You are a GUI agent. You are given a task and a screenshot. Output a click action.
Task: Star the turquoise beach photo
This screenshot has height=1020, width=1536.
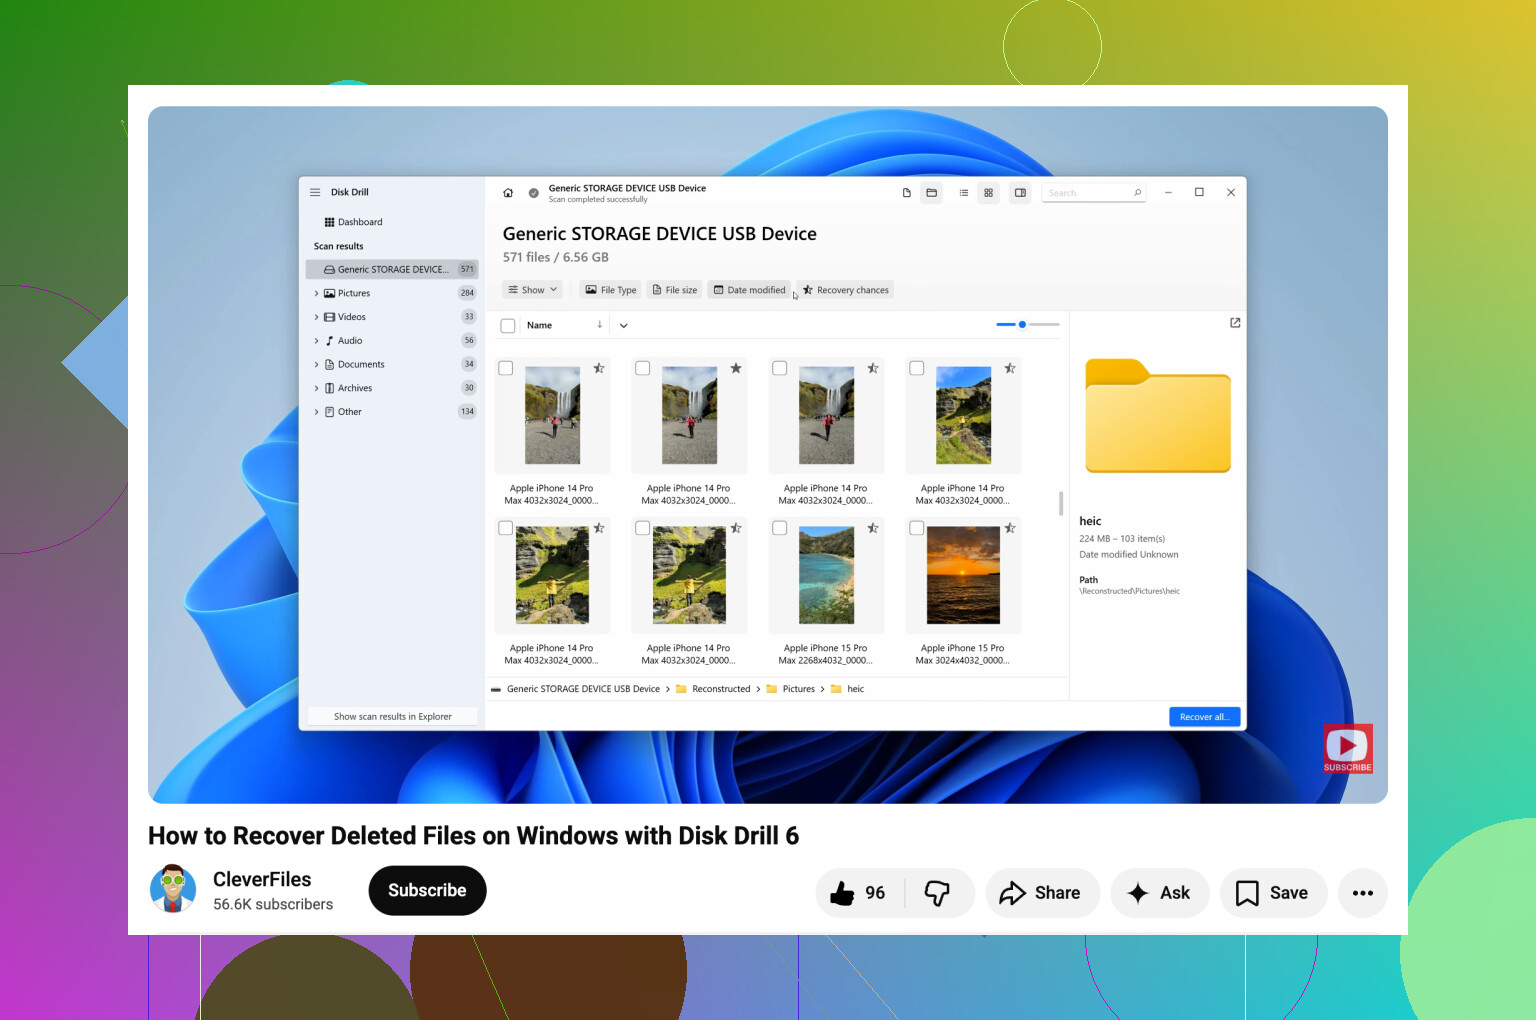[873, 528]
